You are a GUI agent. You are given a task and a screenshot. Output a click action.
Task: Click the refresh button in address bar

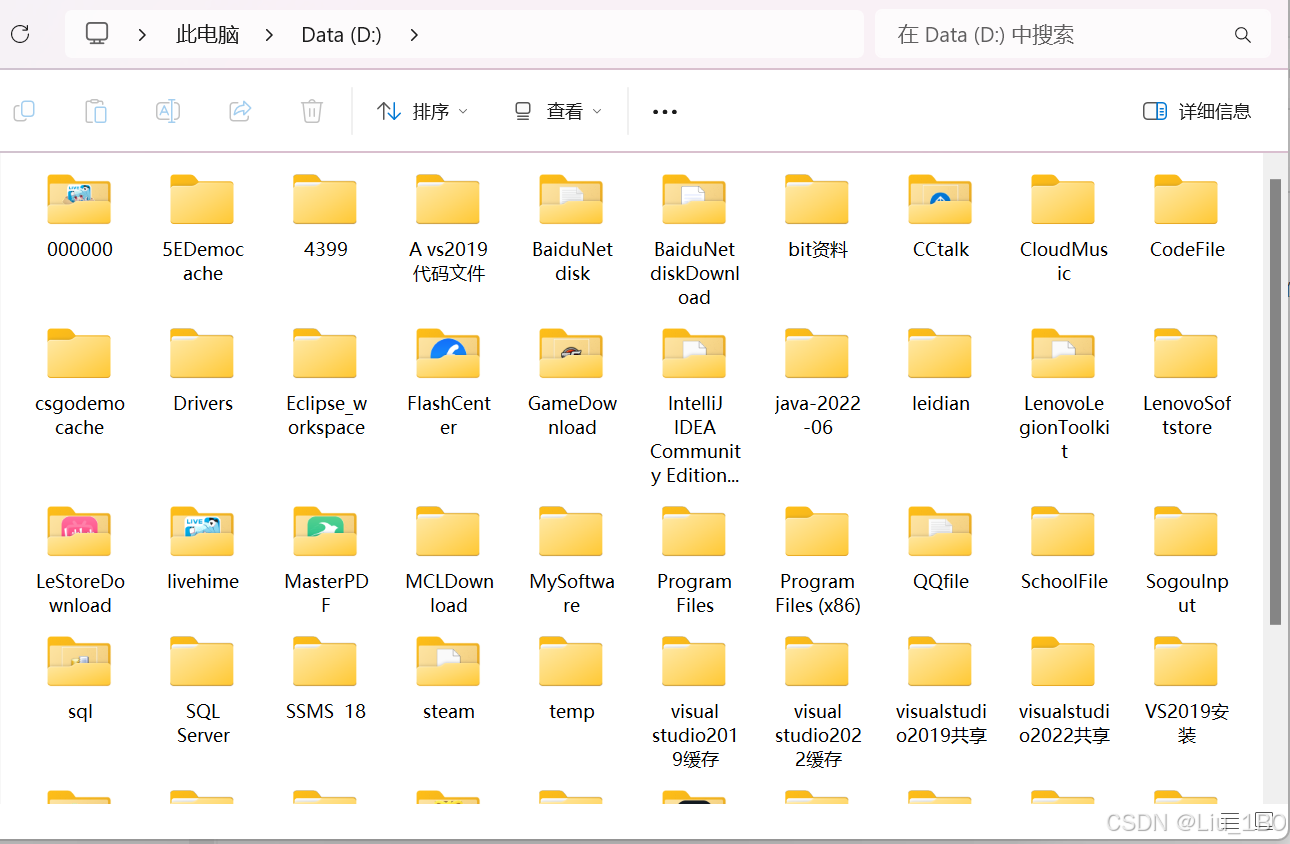(20, 34)
